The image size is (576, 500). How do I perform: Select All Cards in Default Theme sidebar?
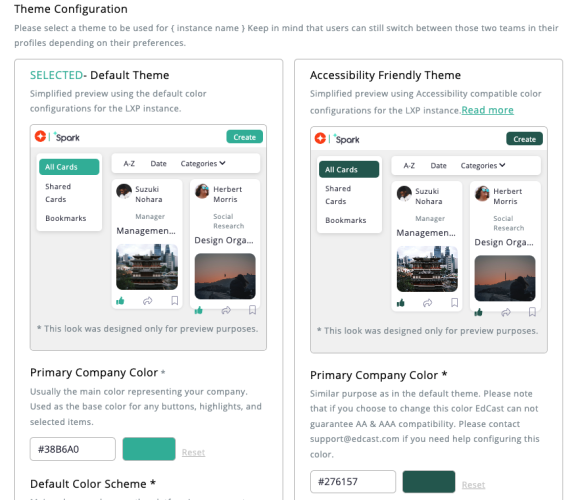point(69,167)
